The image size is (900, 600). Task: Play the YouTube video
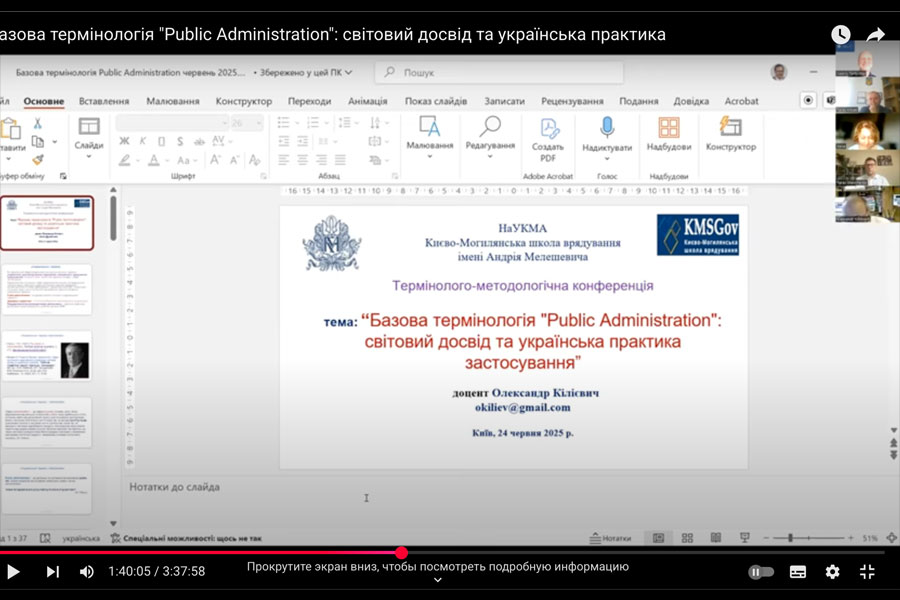14,572
